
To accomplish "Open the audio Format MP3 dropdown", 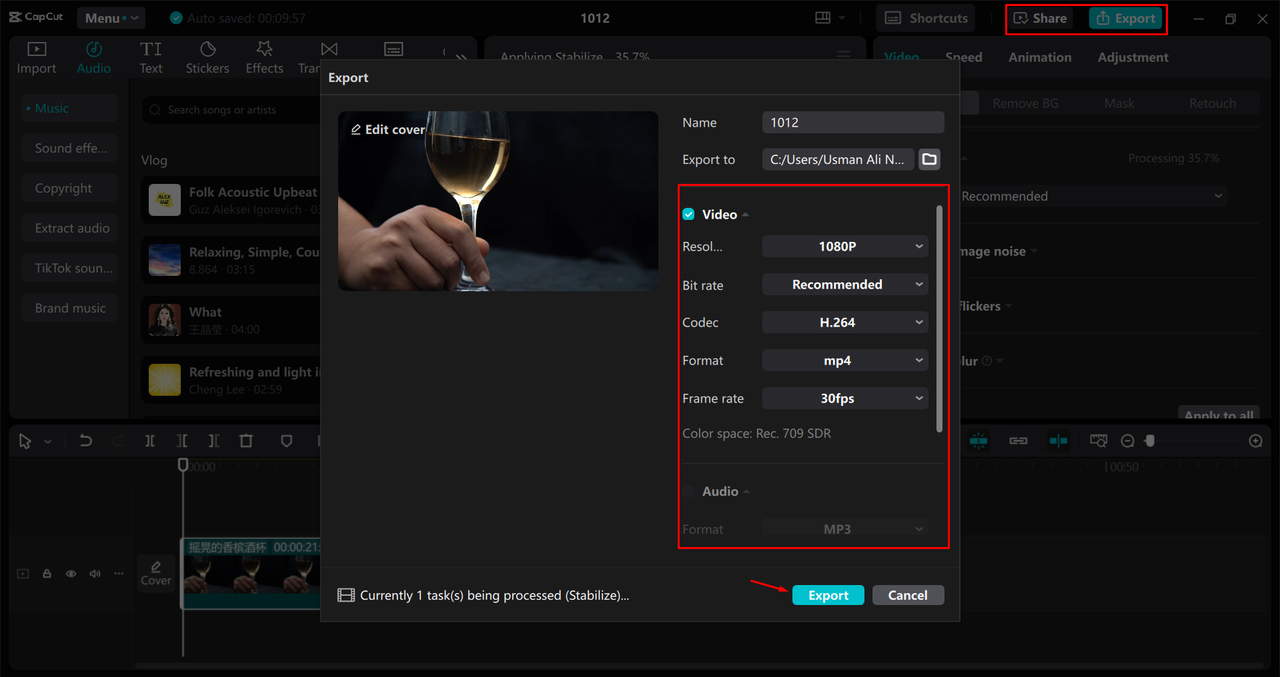I will click(845, 529).
